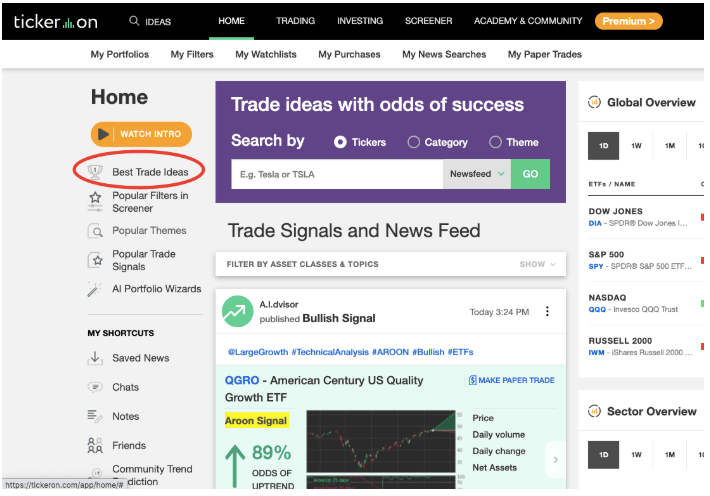Expand the SHOW filter by asset classes
Viewport: 710px width, 496px height.
(537, 264)
